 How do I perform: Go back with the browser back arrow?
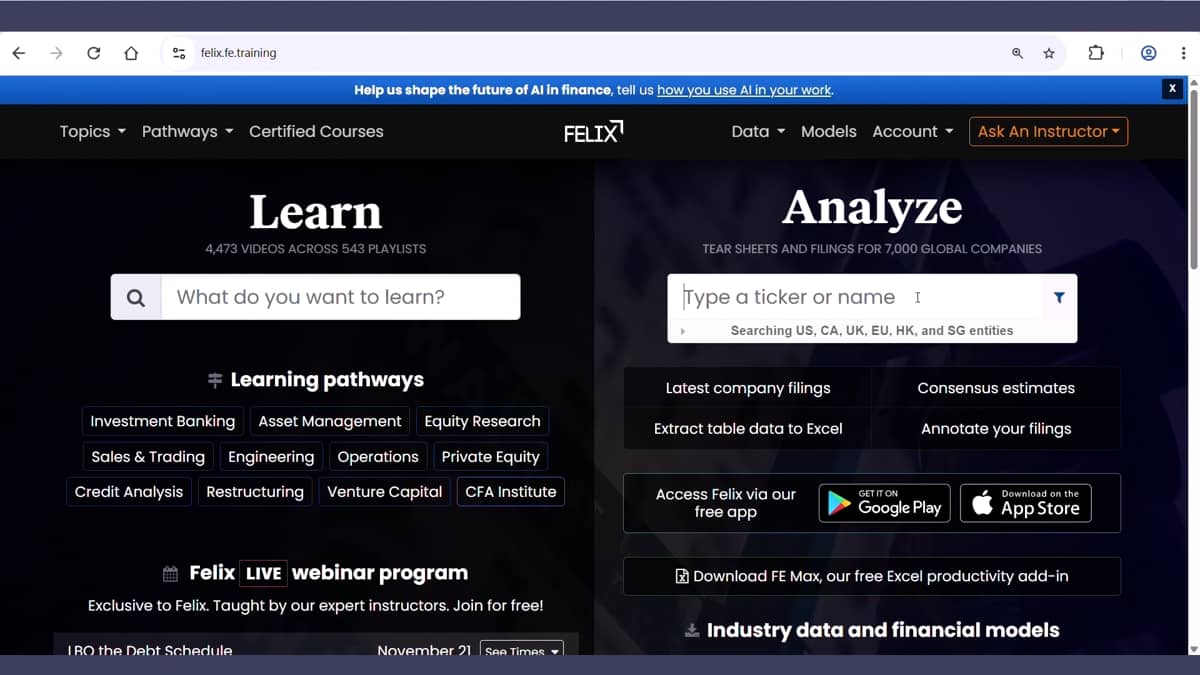[x=18, y=53]
